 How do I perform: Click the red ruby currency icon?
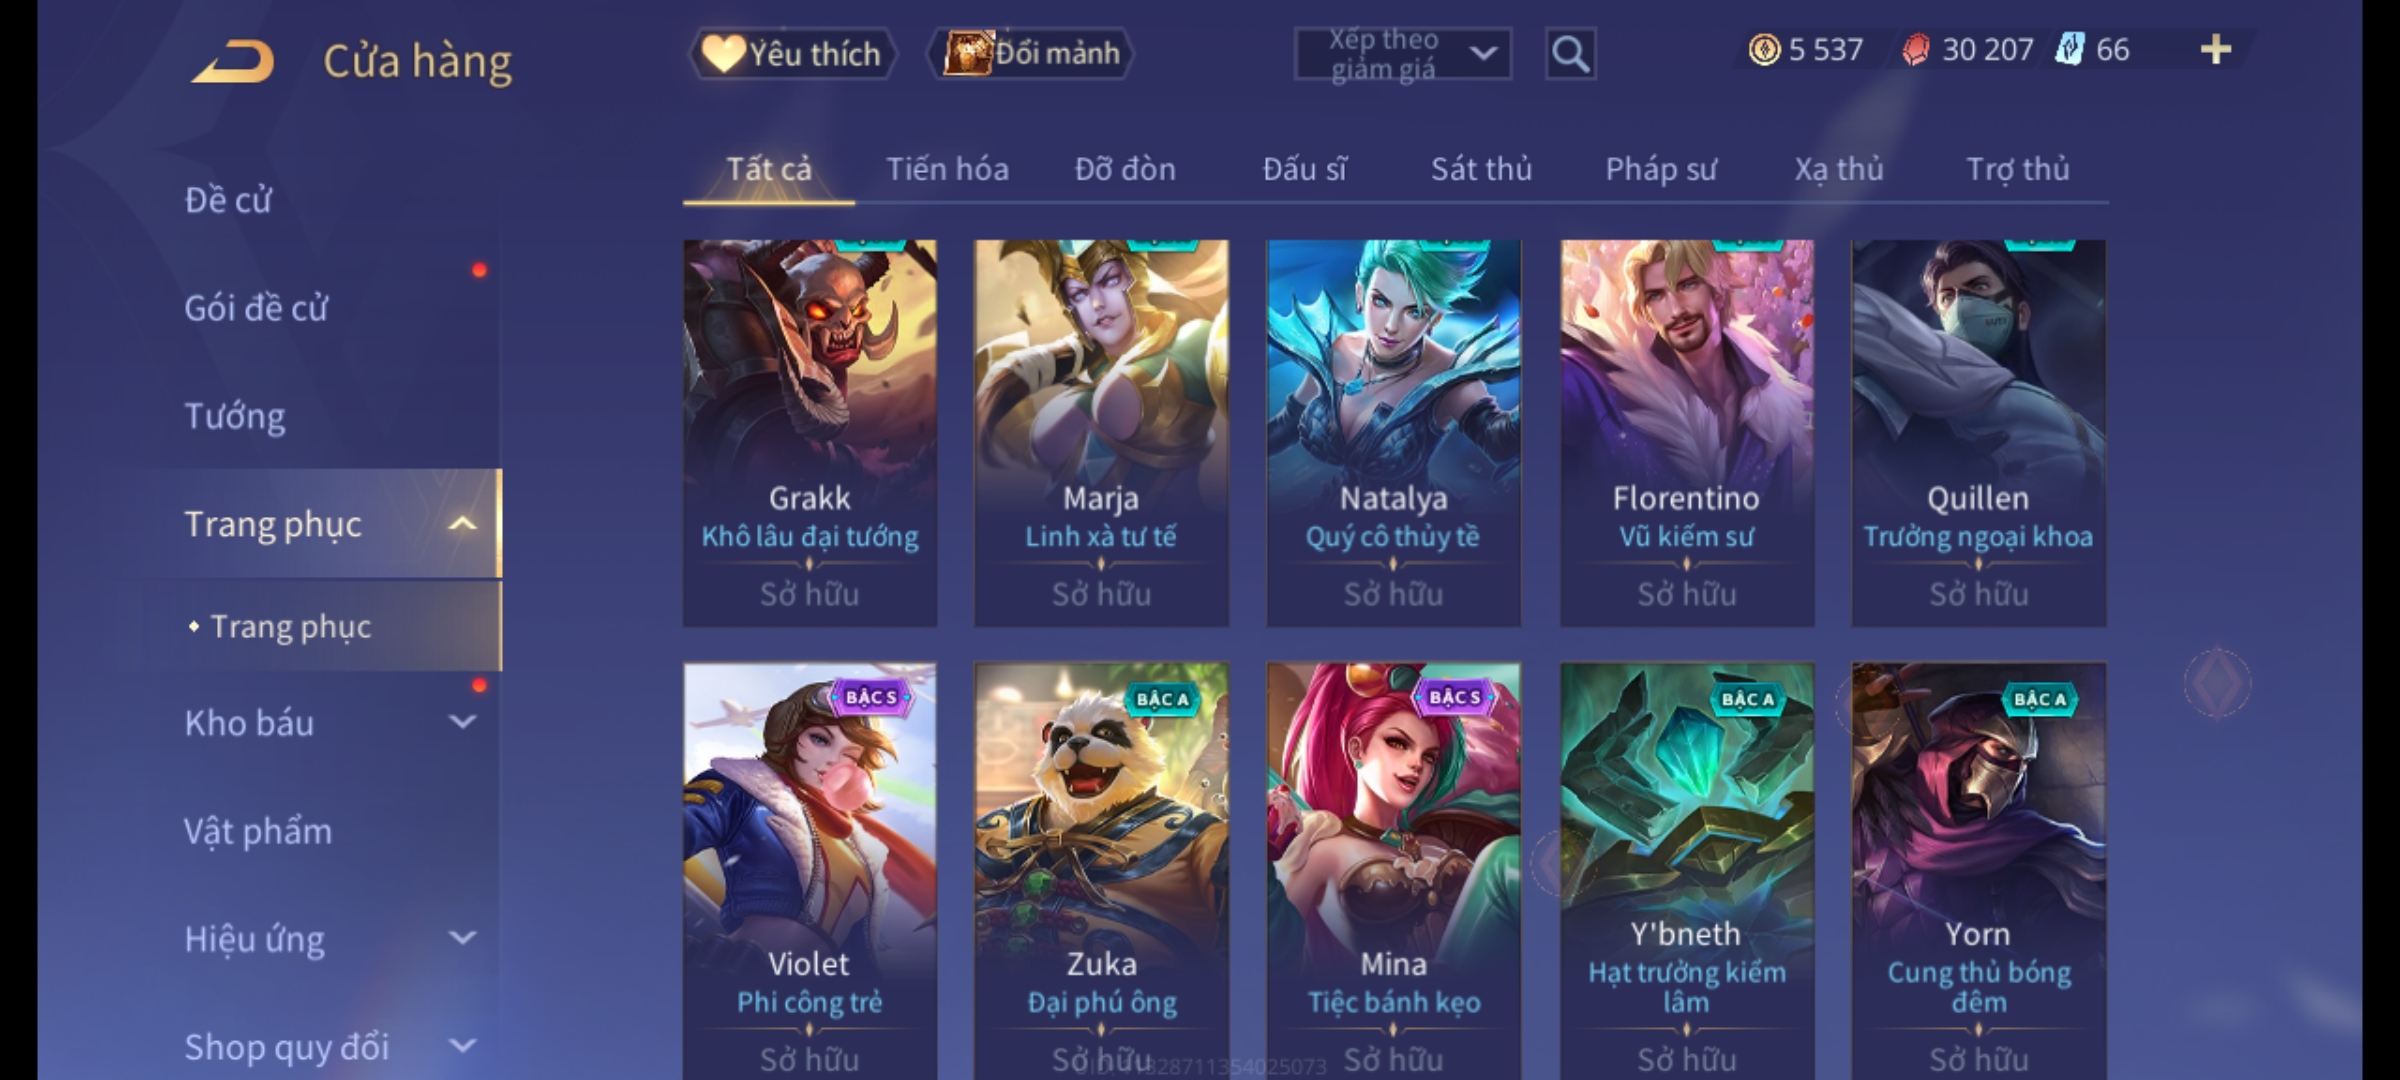coord(1915,49)
